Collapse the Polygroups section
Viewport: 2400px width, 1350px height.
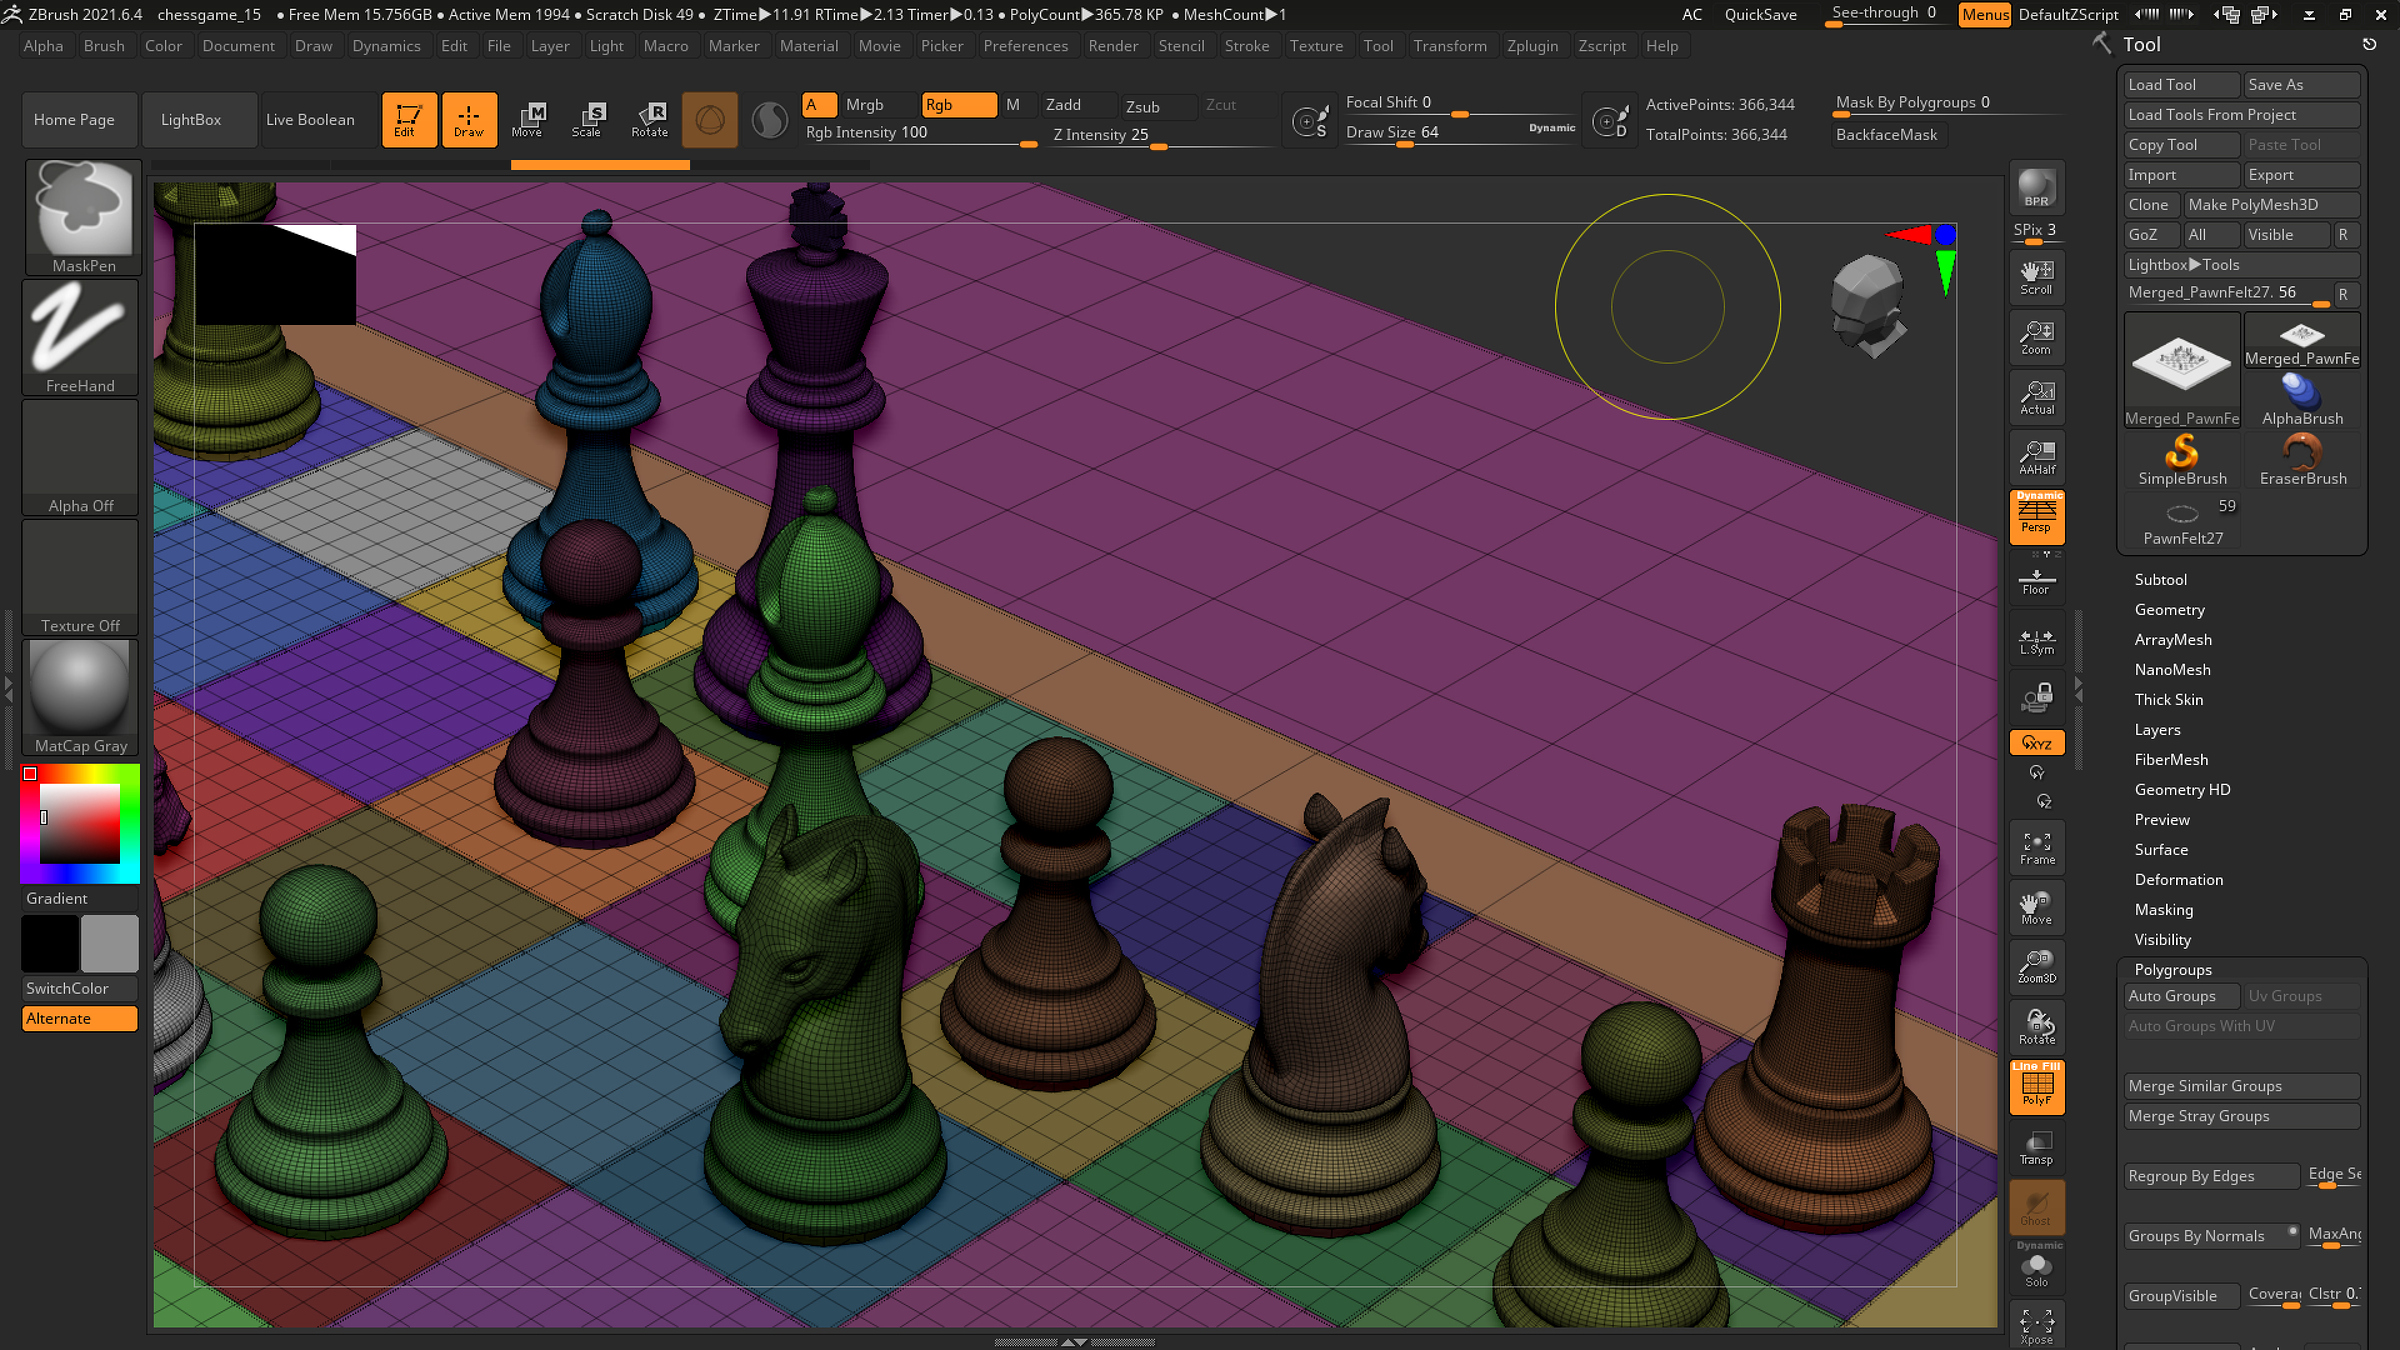[2172, 970]
